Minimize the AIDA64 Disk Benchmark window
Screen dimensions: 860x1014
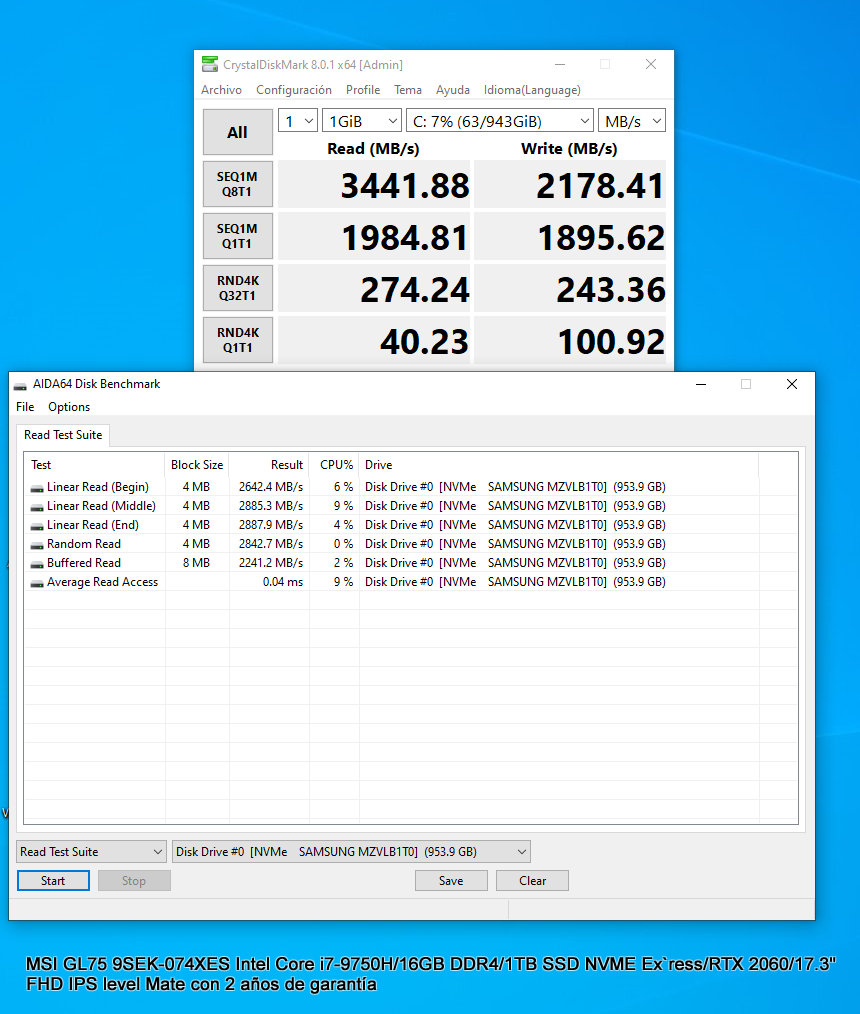tap(701, 384)
